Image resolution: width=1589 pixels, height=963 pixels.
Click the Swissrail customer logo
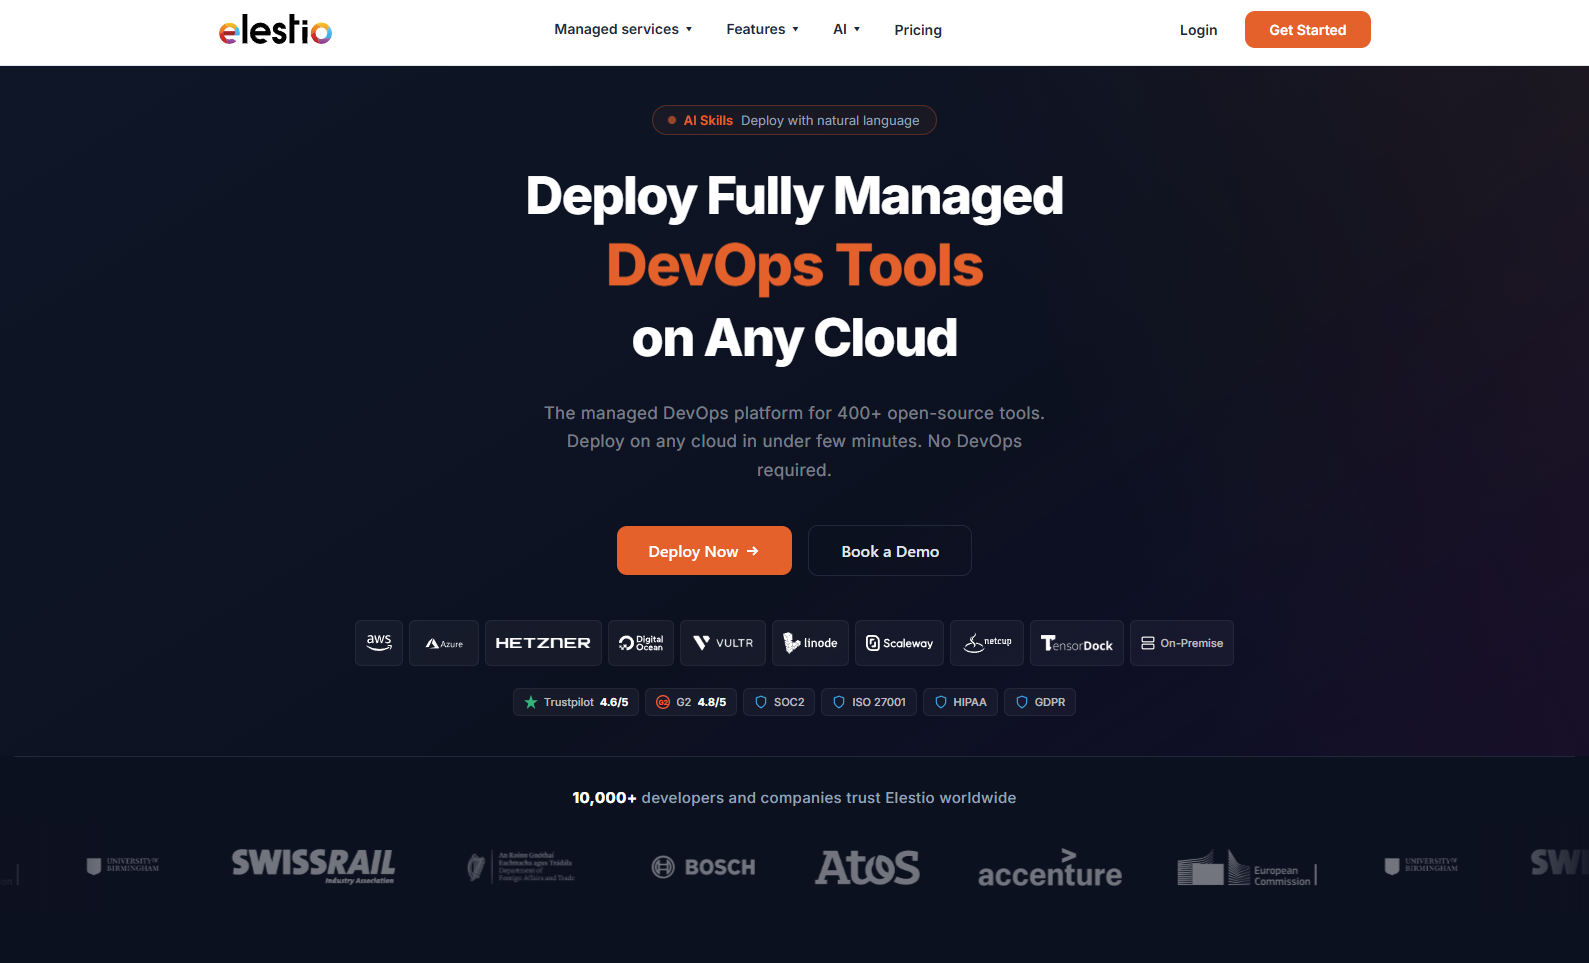[313, 866]
